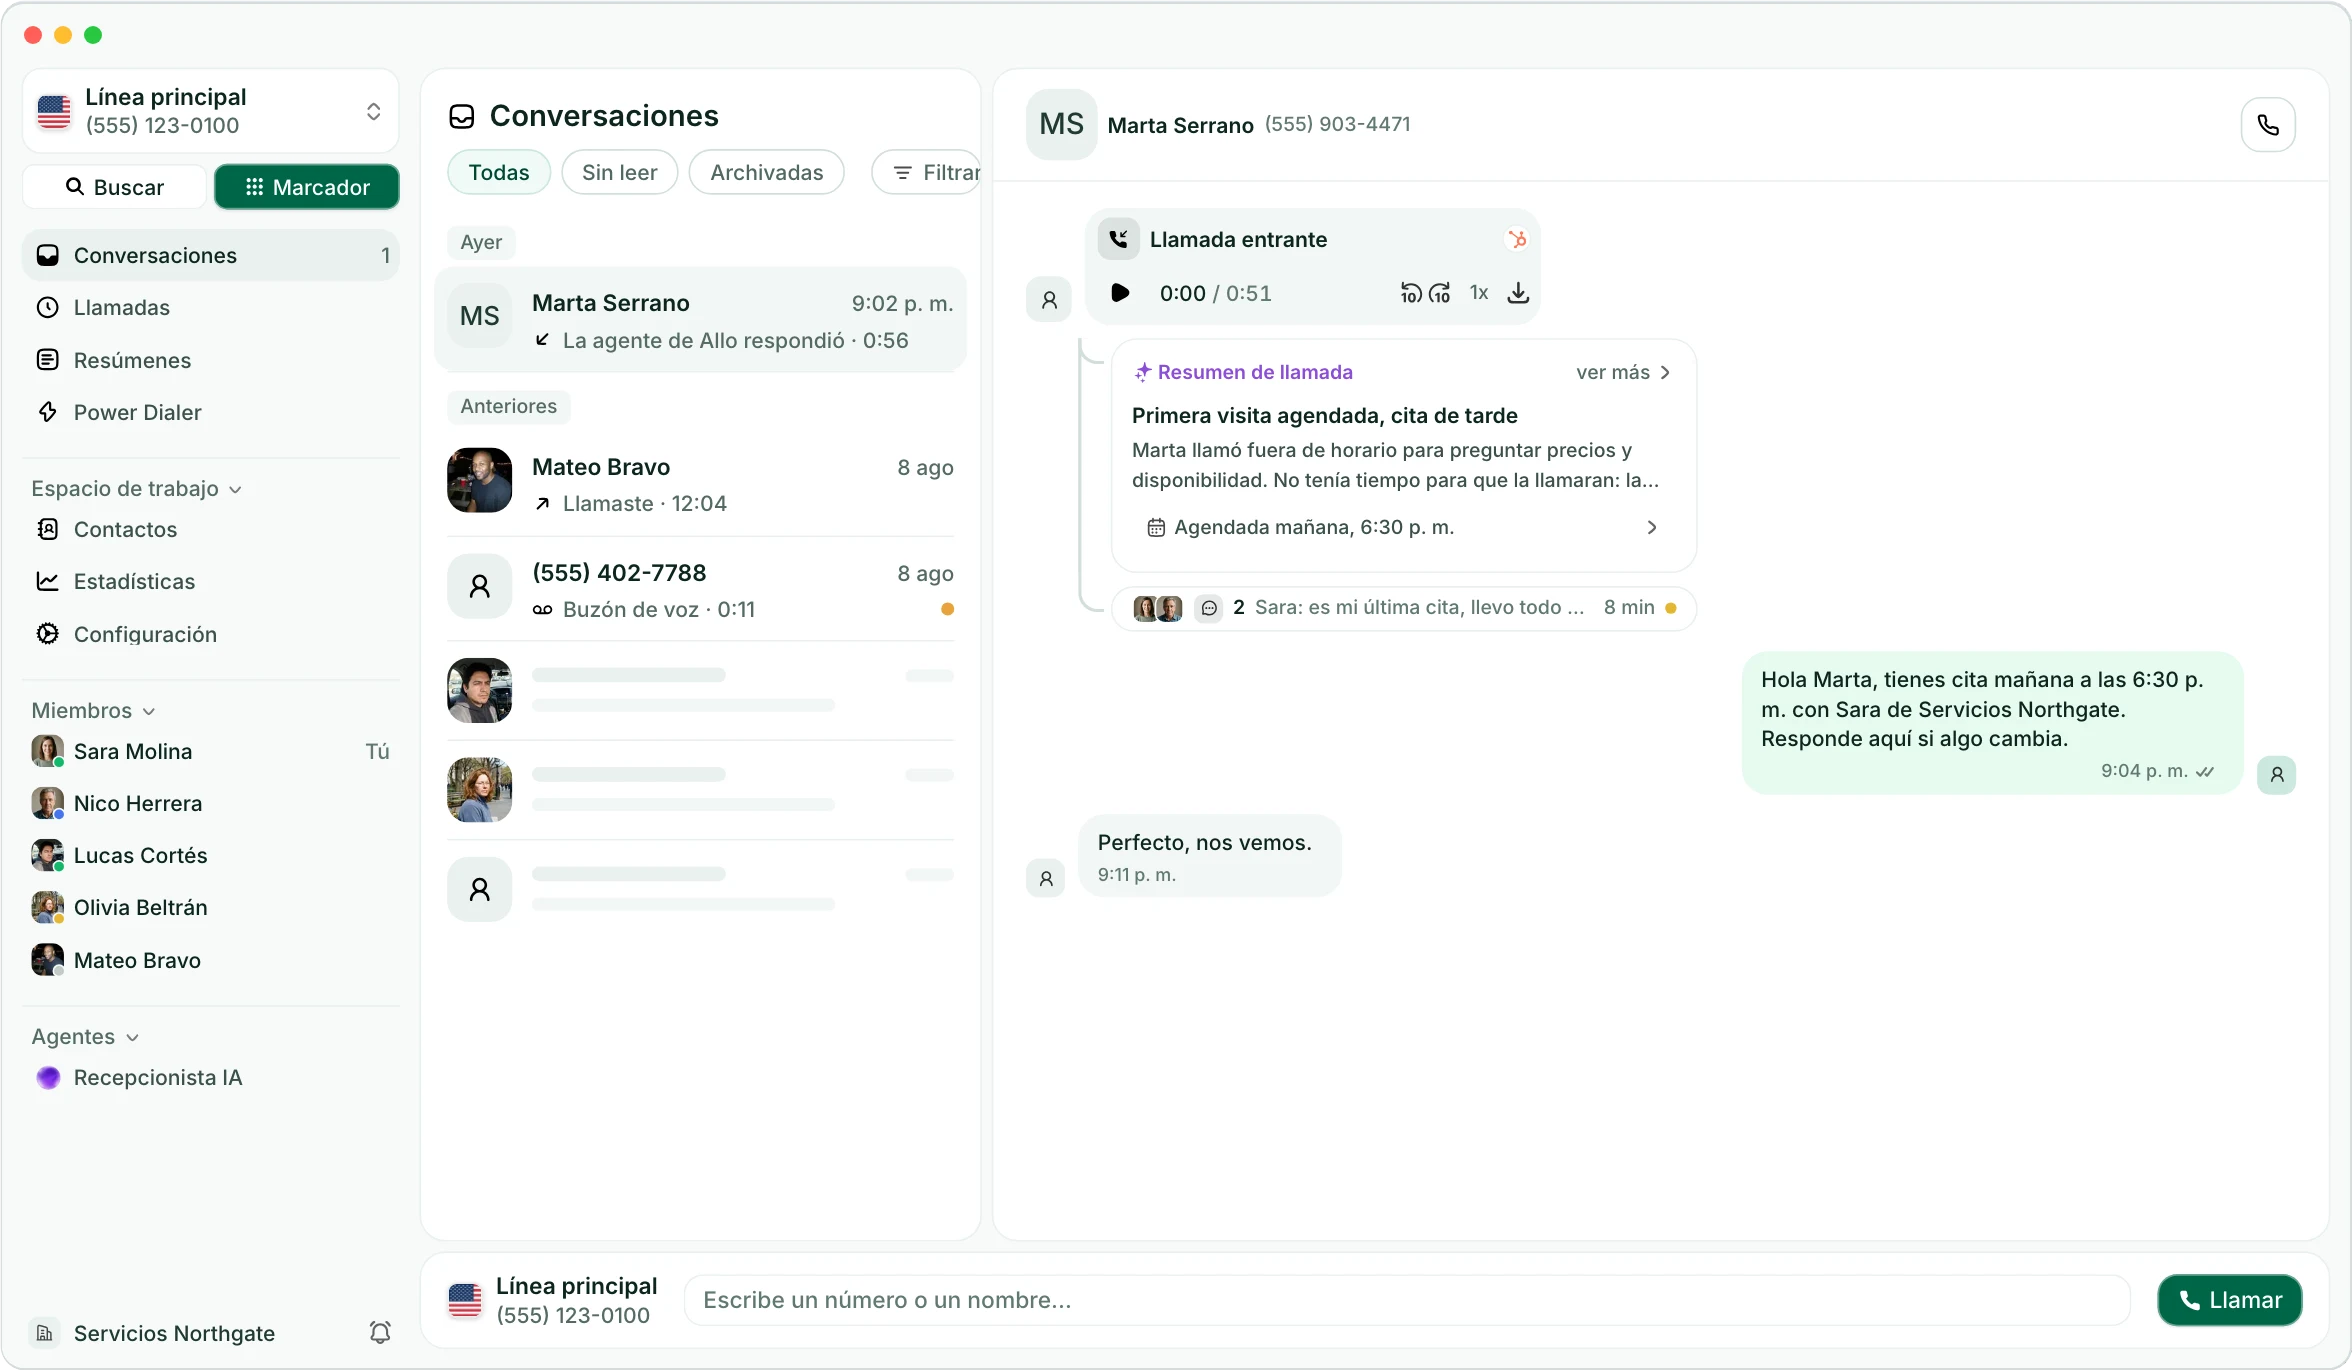Open the Mateo Bravo conversation
Viewport: 2352px width, 1370px height.
(x=700, y=484)
